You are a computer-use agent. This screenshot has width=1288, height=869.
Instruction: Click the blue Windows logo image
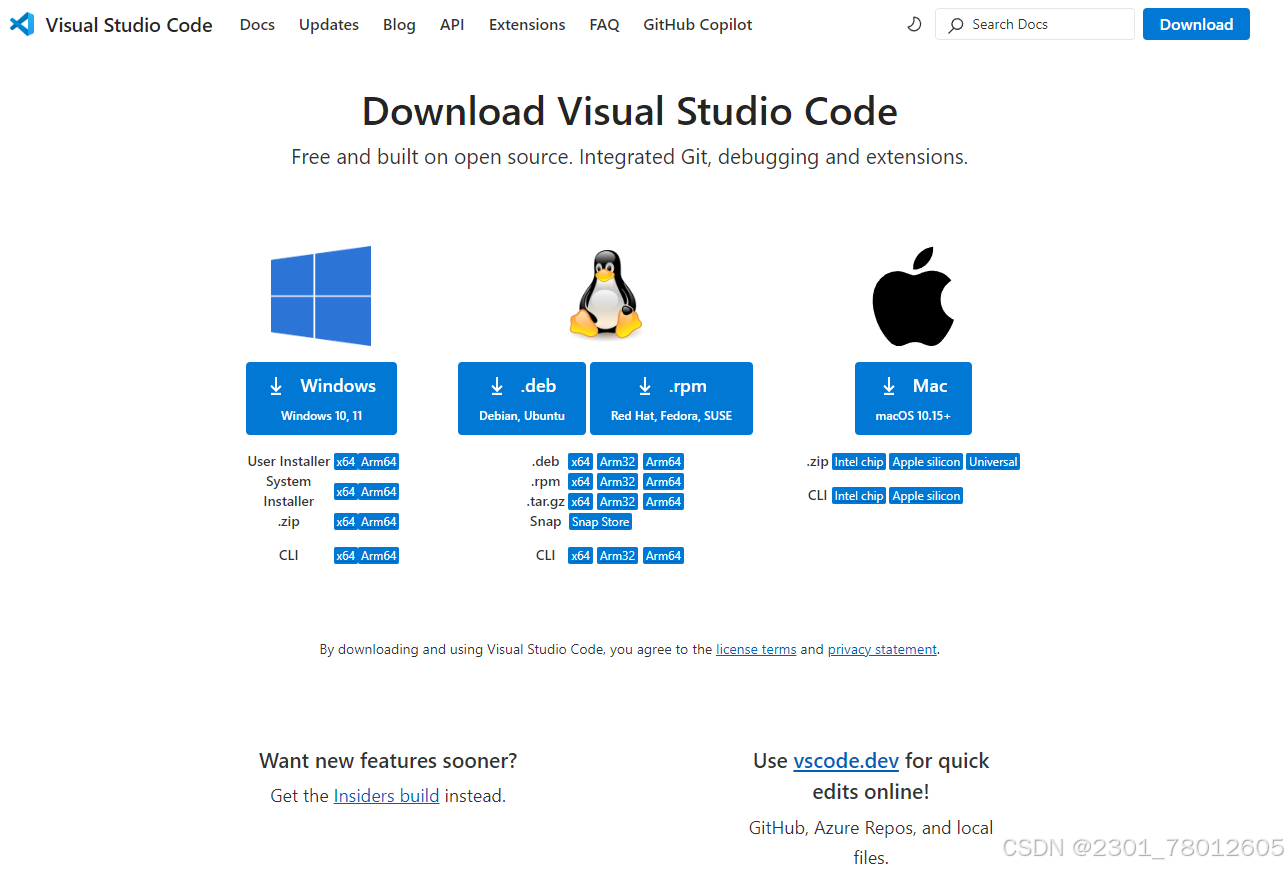point(321,296)
